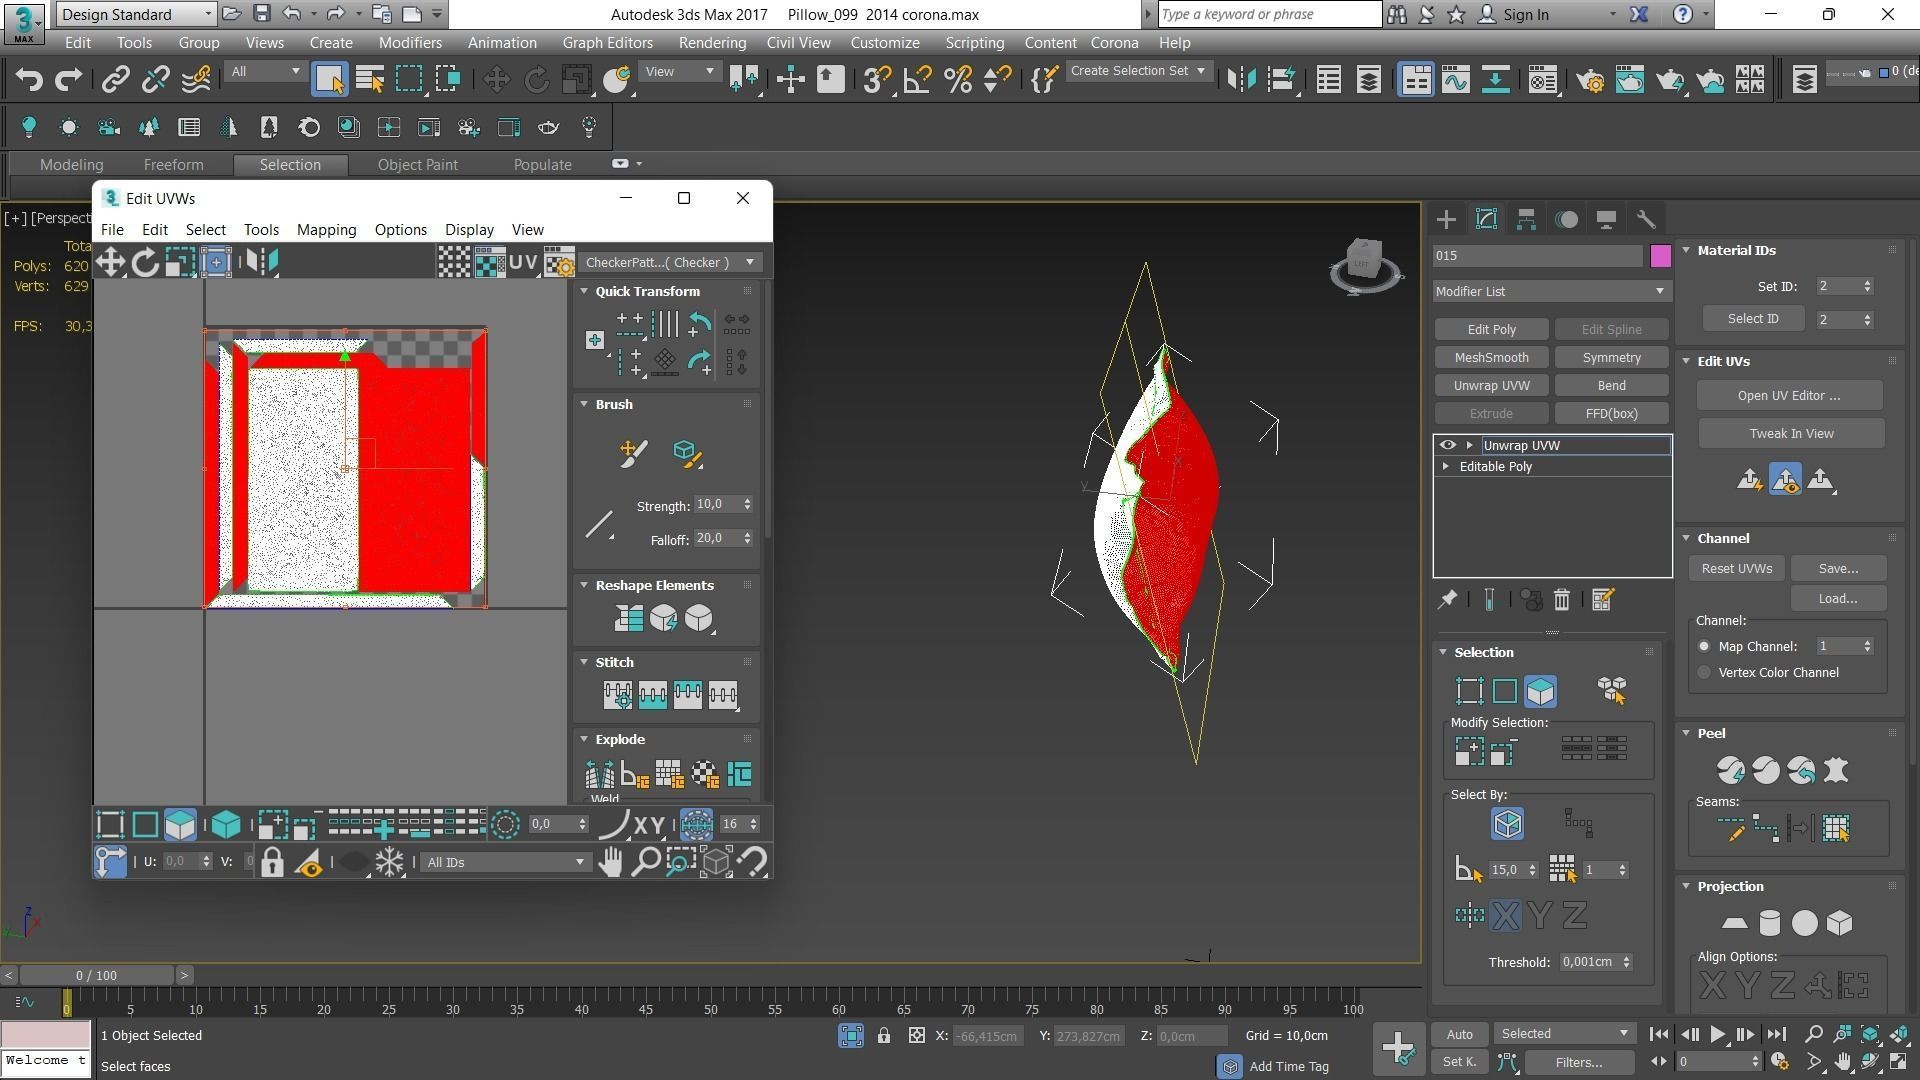
Task: Click the Paint Move brush icon
Action: pyautogui.click(x=632, y=454)
